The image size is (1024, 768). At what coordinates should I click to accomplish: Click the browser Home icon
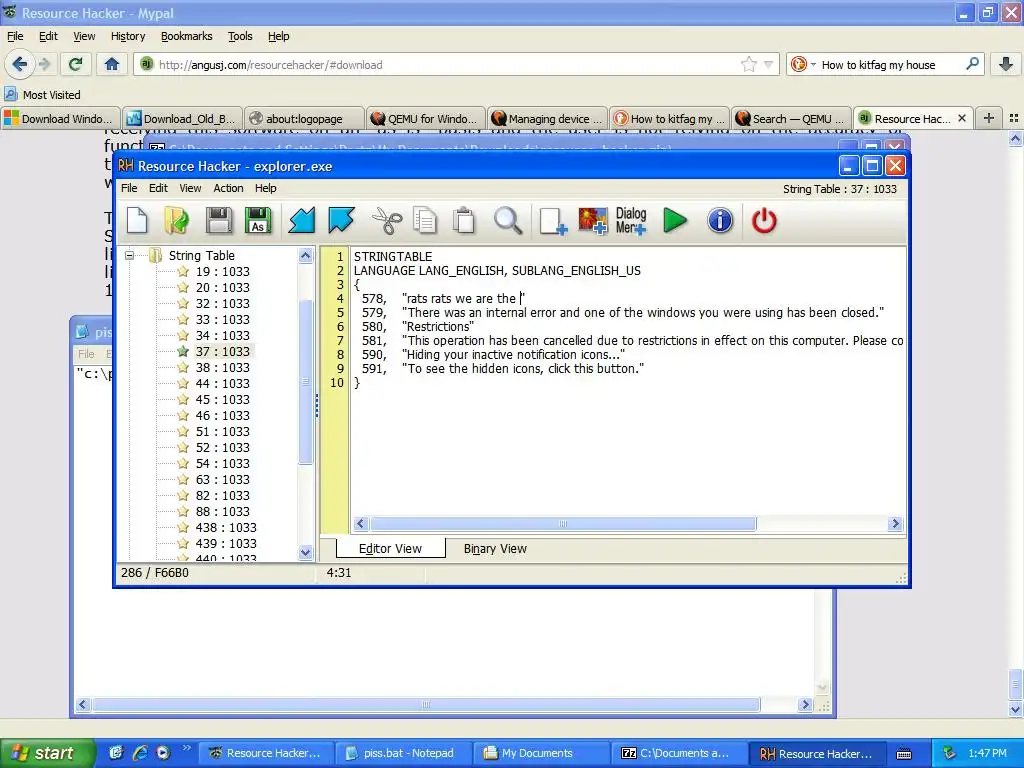(x=112, y=64)
